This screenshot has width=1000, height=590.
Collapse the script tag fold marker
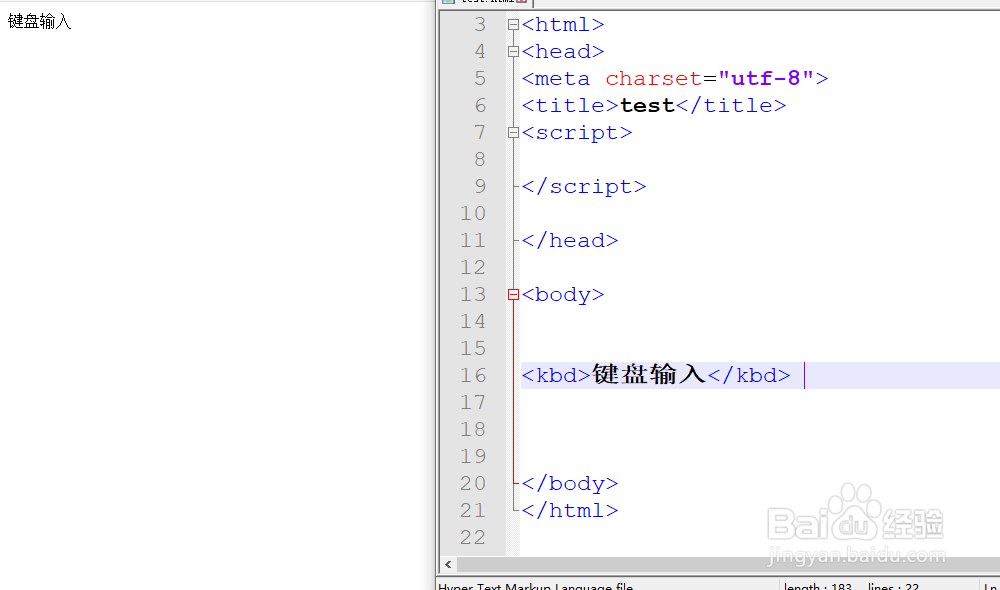point(513,133)
